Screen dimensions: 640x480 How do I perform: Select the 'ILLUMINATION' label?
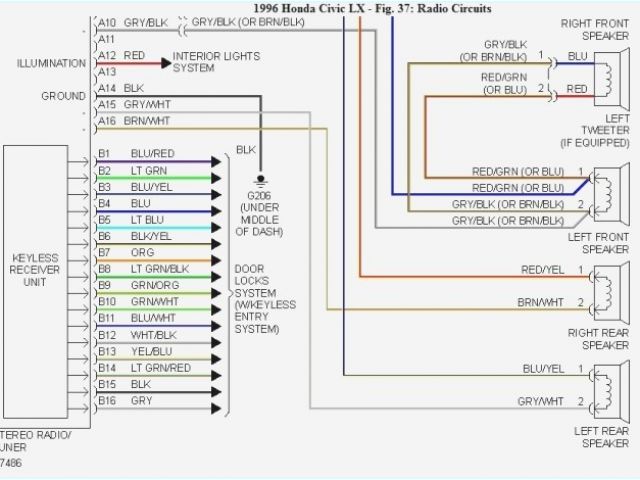[x=50, y=63]
